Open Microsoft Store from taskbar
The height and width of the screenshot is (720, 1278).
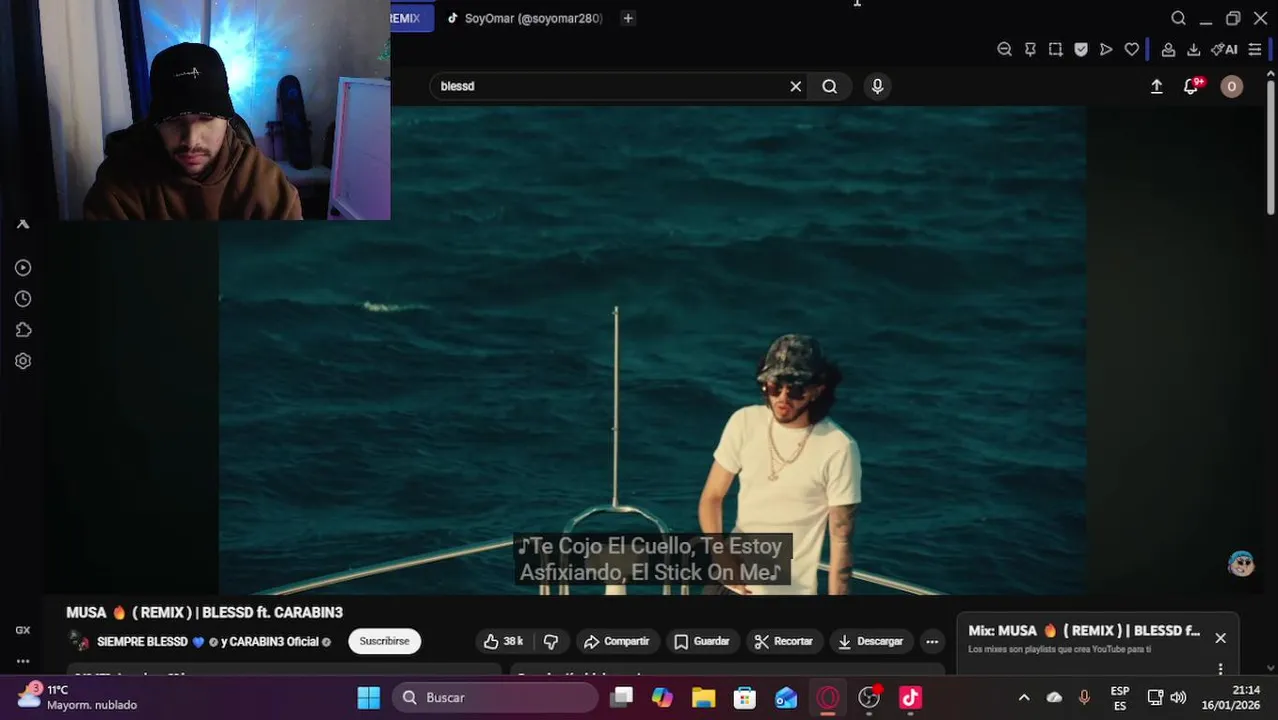[745, 697]
